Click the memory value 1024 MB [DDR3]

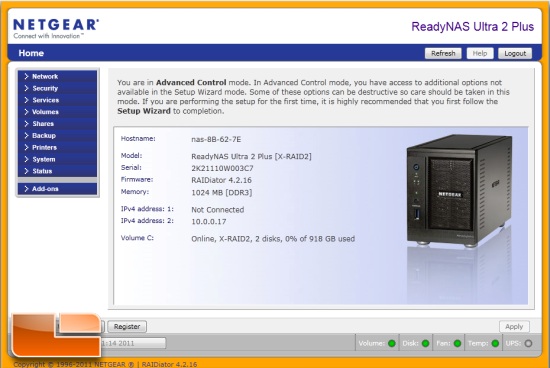pyautogui.click(x=222, y=192)
